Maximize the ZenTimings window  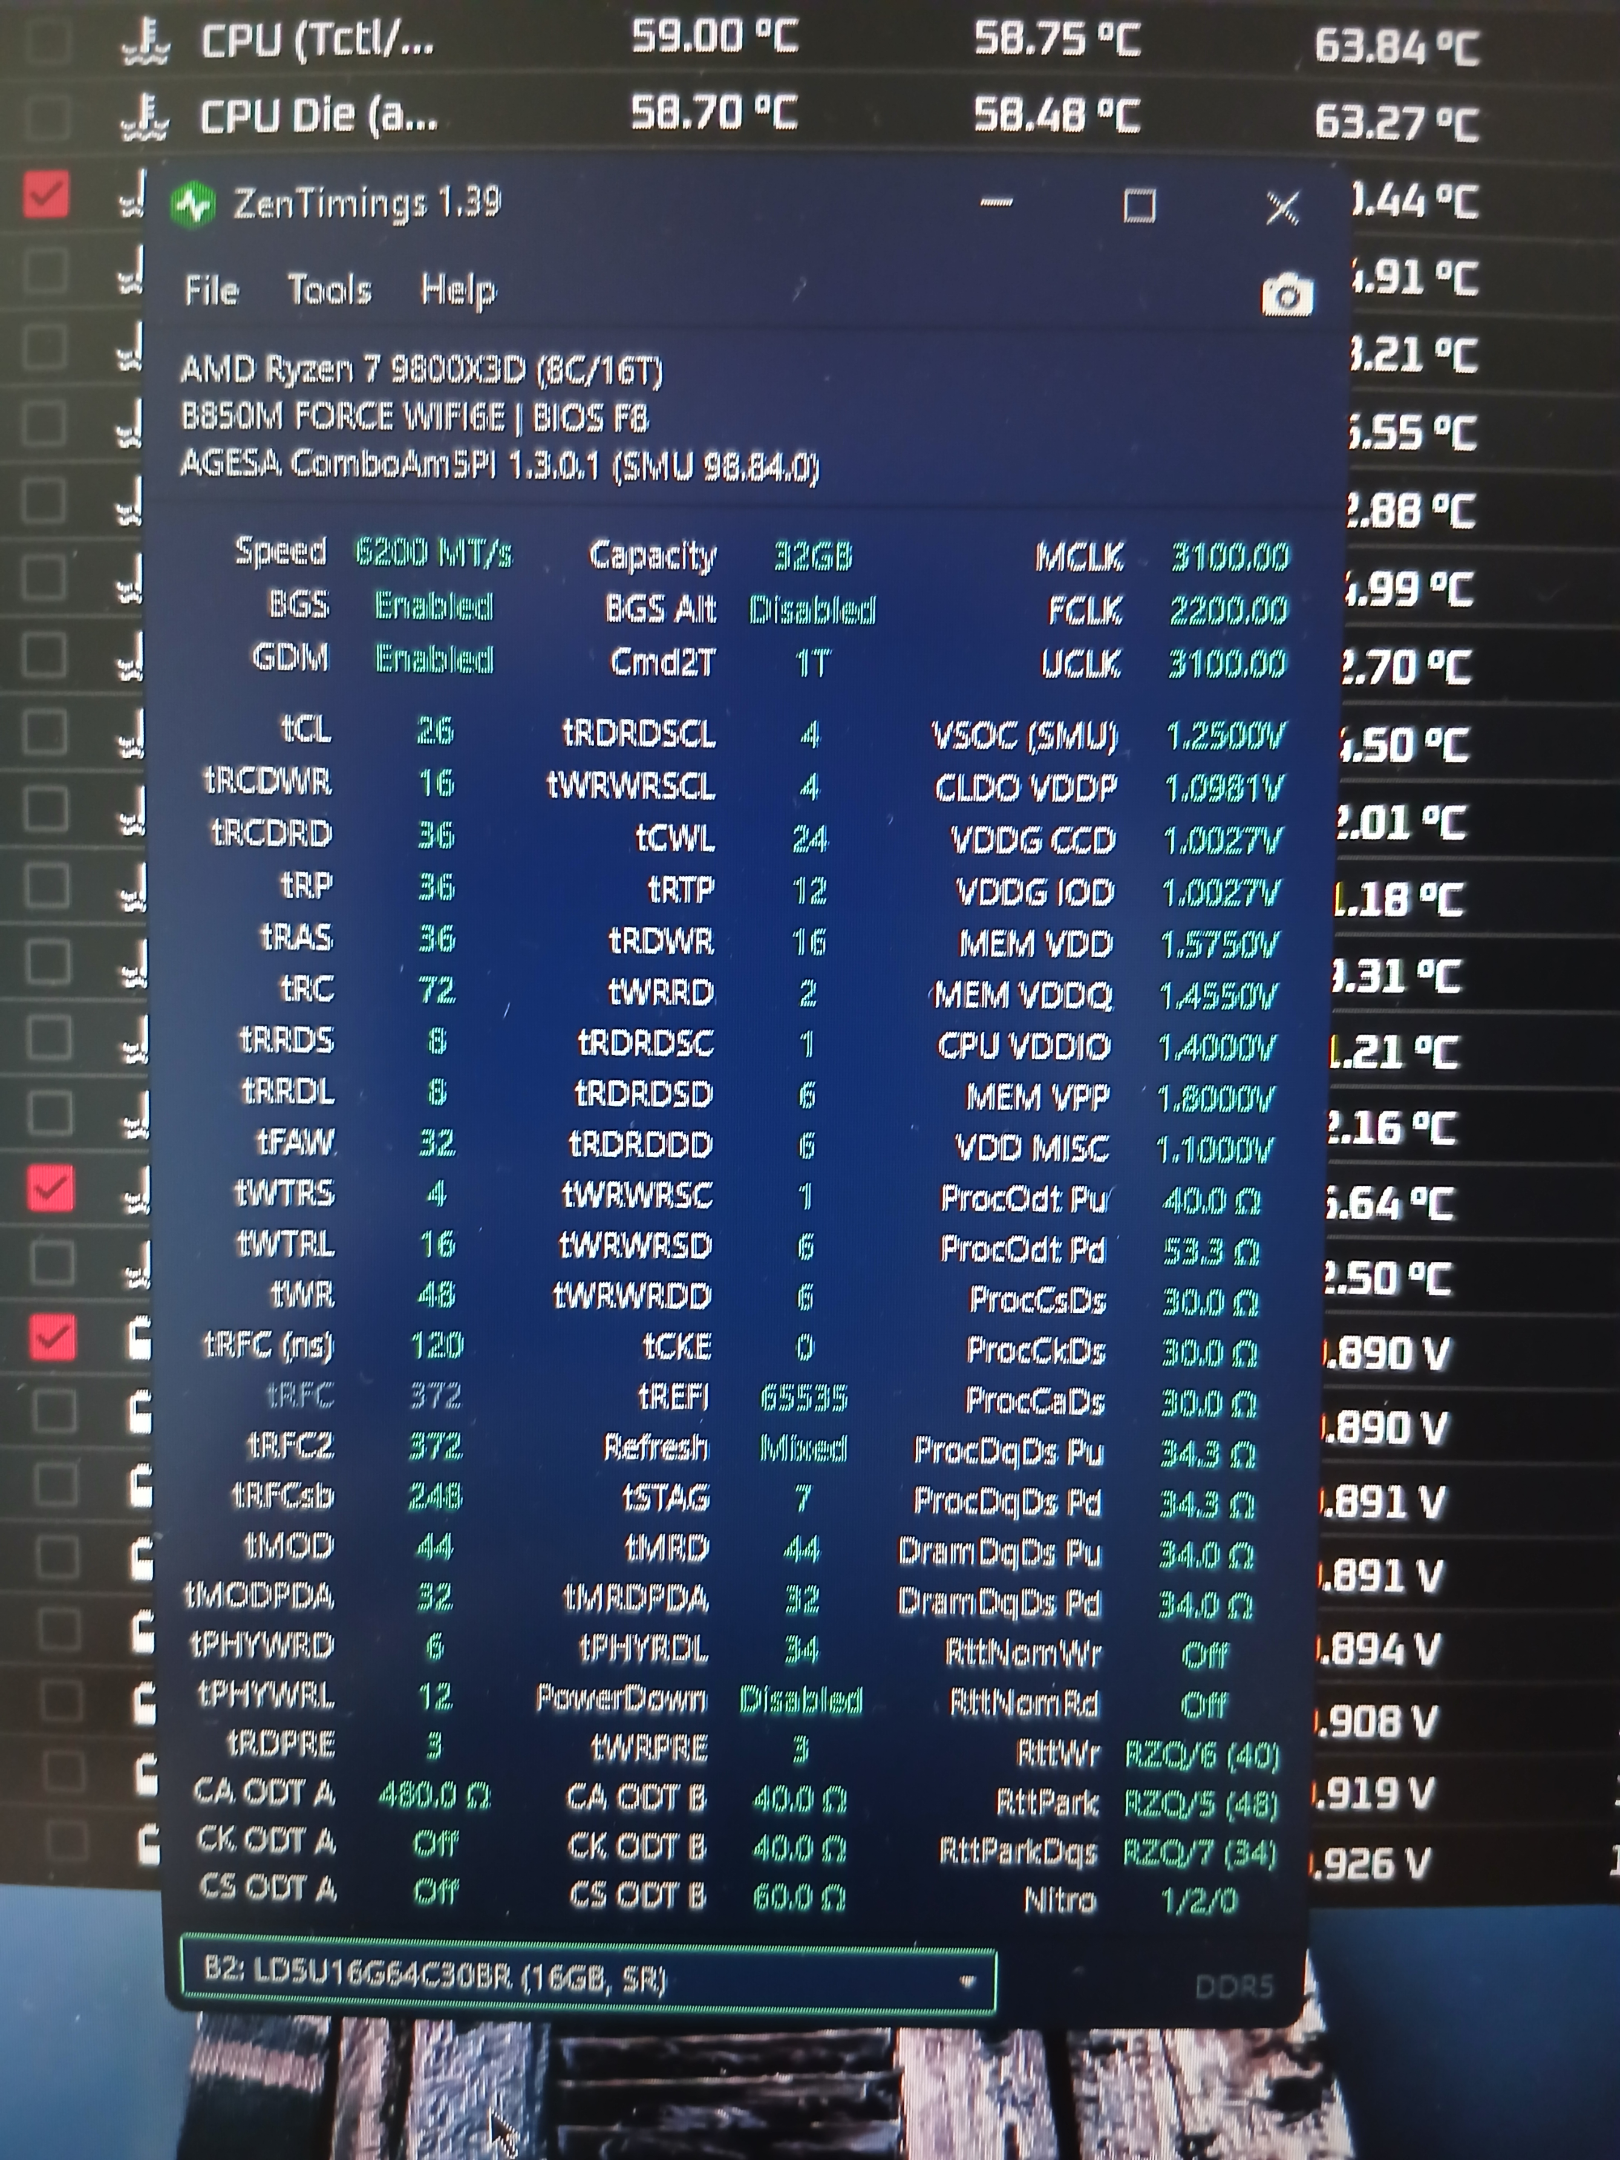pos(1139,206)
